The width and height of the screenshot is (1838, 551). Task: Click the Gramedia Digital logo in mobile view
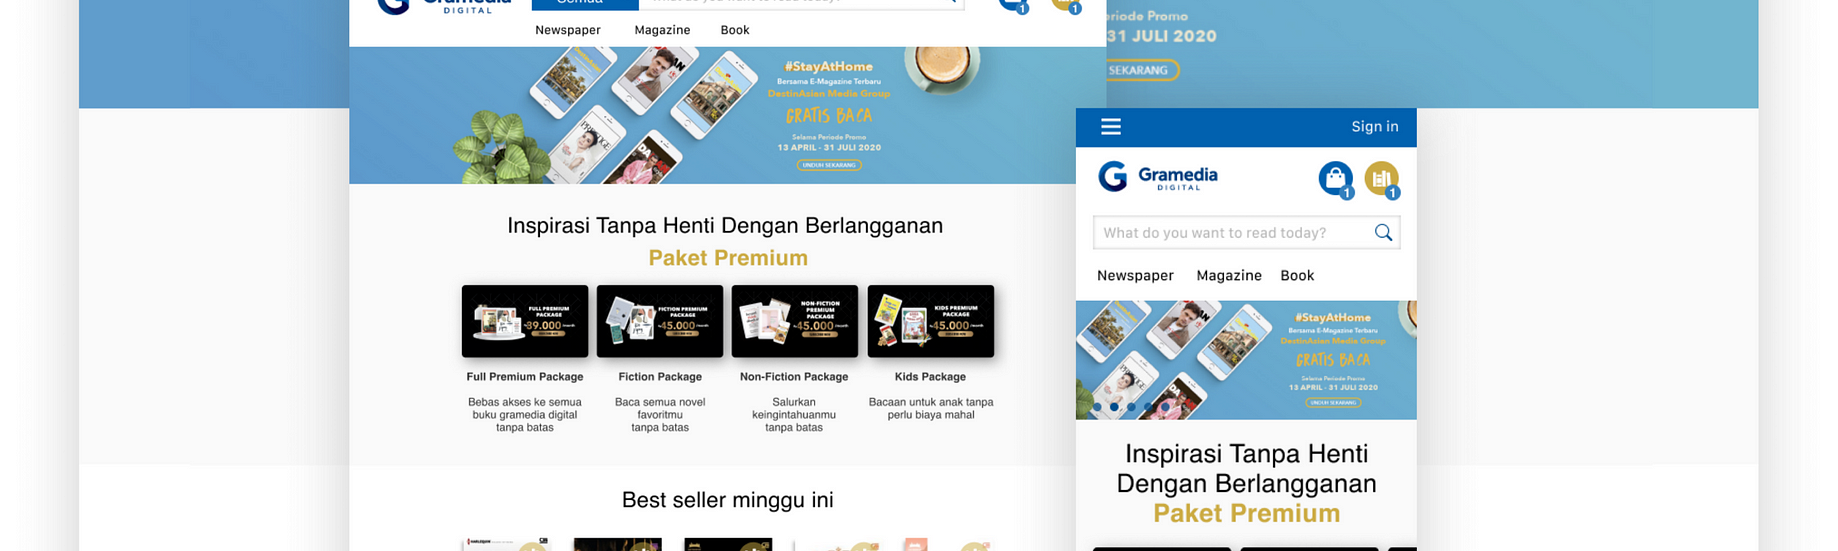(1158, 177)
